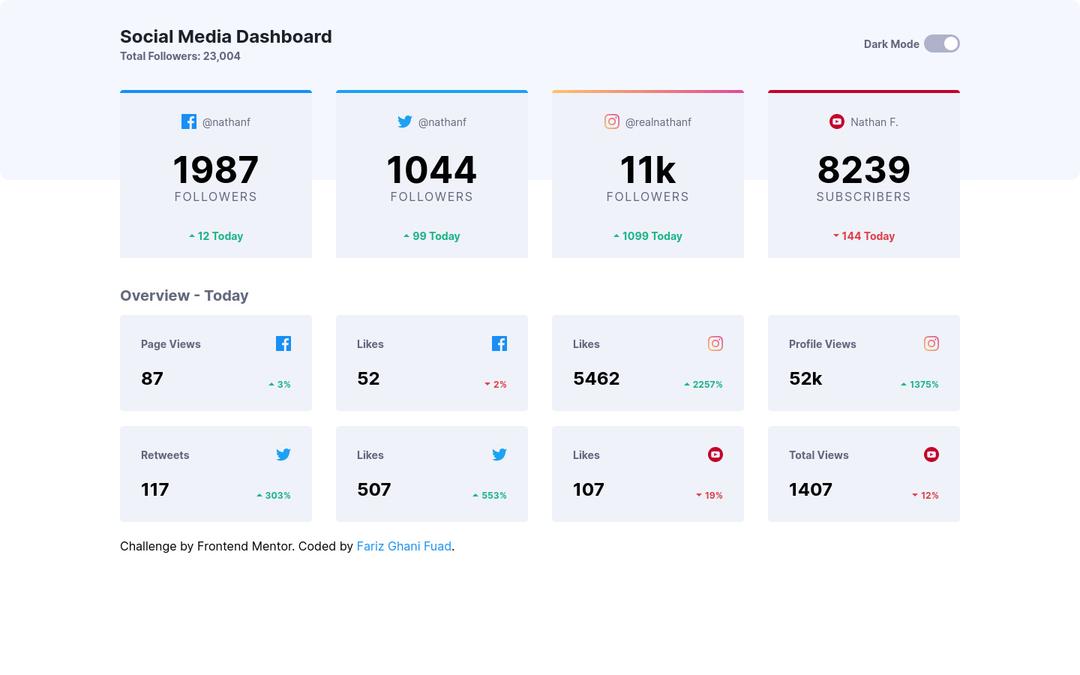Click Facebook icon beside @nathanf handle
Viewport: 1080px width, 675px height.
[x=188, y=122]
